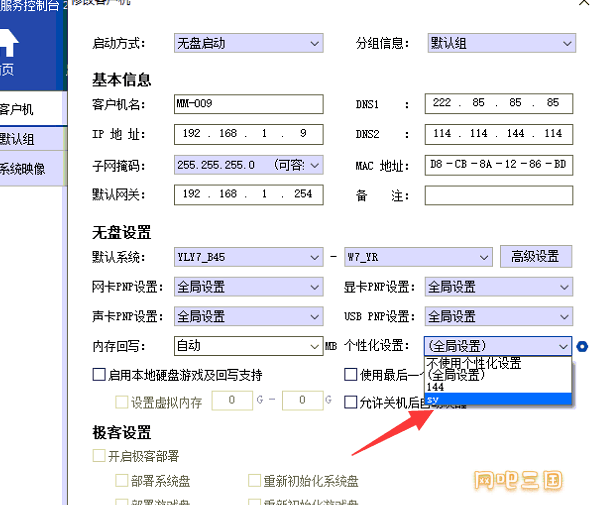
Task: Toggle the 开启极客部署 checkbox
Action: point(99,455)
